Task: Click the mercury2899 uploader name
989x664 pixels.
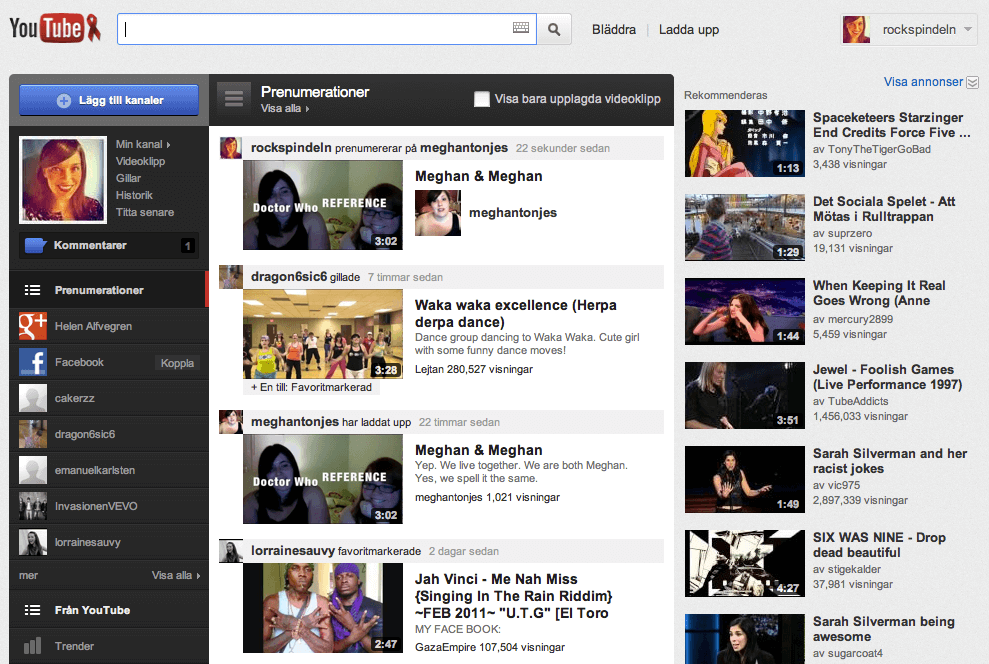Action: (x=860, y=319)
